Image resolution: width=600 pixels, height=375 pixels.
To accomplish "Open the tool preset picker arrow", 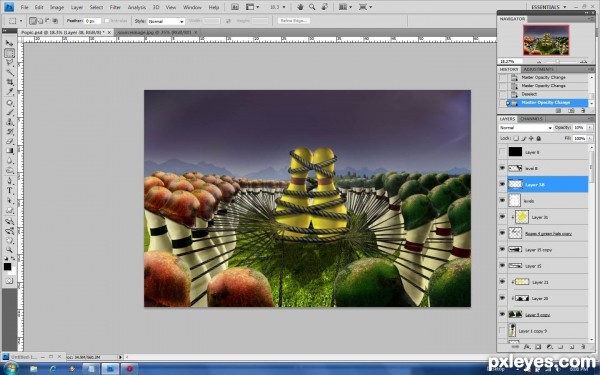I will coord(21,21).
